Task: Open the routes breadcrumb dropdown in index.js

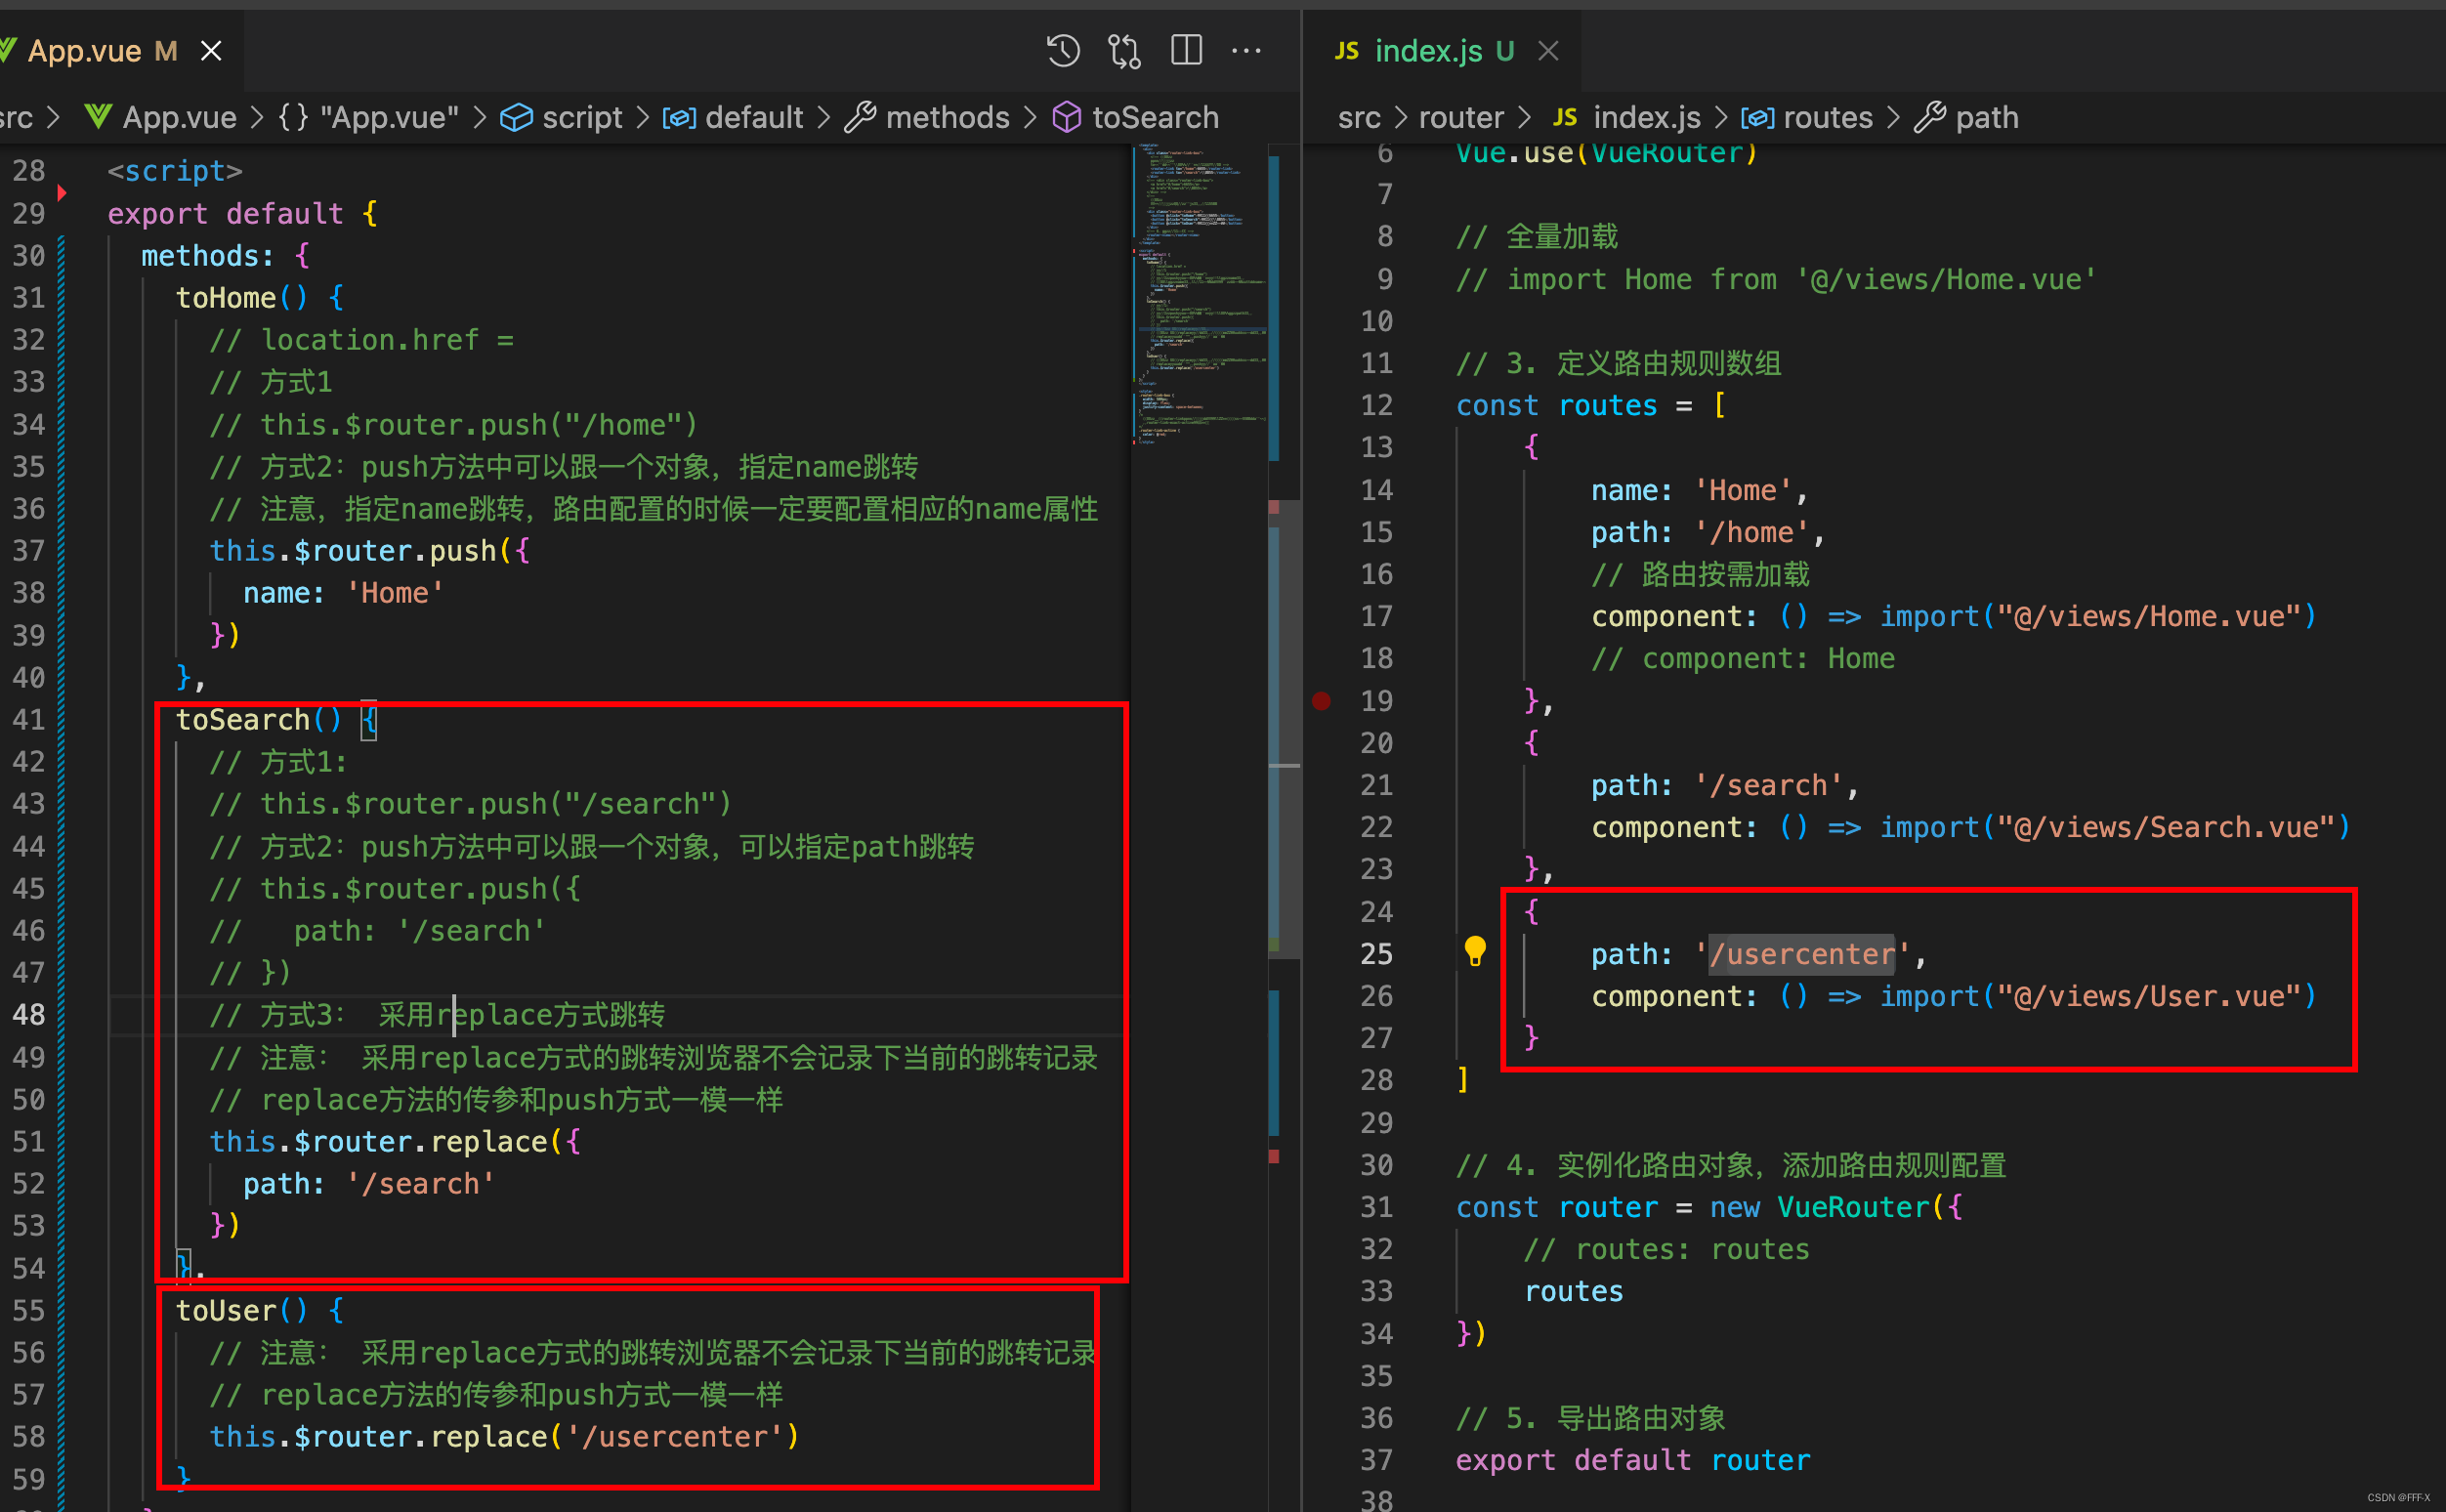Action: click(x=1826, y=118)
